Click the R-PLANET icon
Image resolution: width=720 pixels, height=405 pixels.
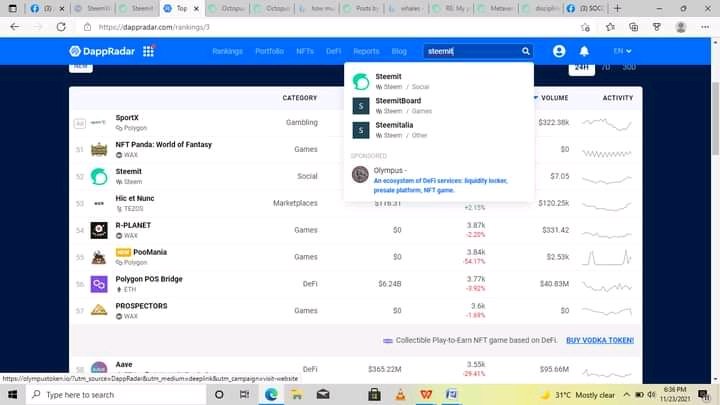point(99,230)
